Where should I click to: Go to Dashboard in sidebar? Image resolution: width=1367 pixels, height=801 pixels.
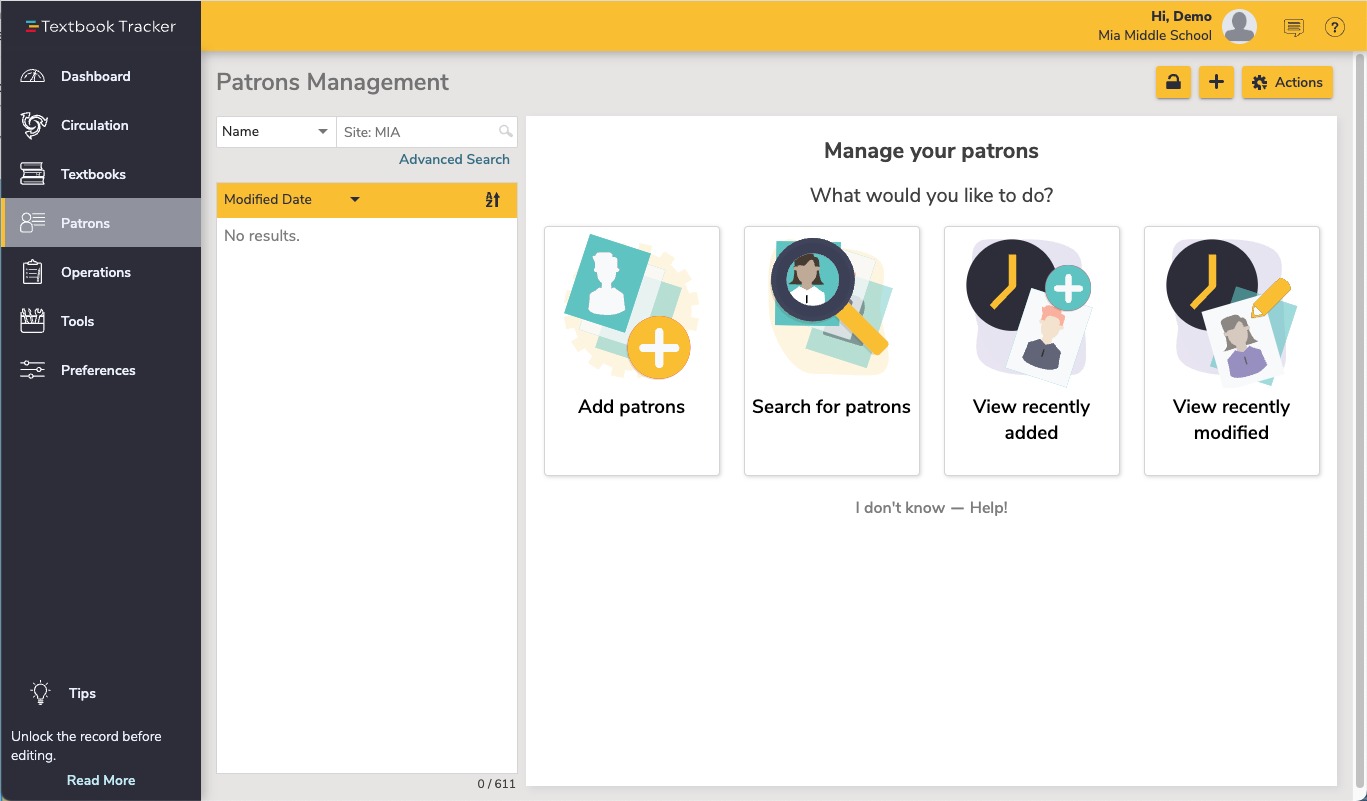point(95,77)
